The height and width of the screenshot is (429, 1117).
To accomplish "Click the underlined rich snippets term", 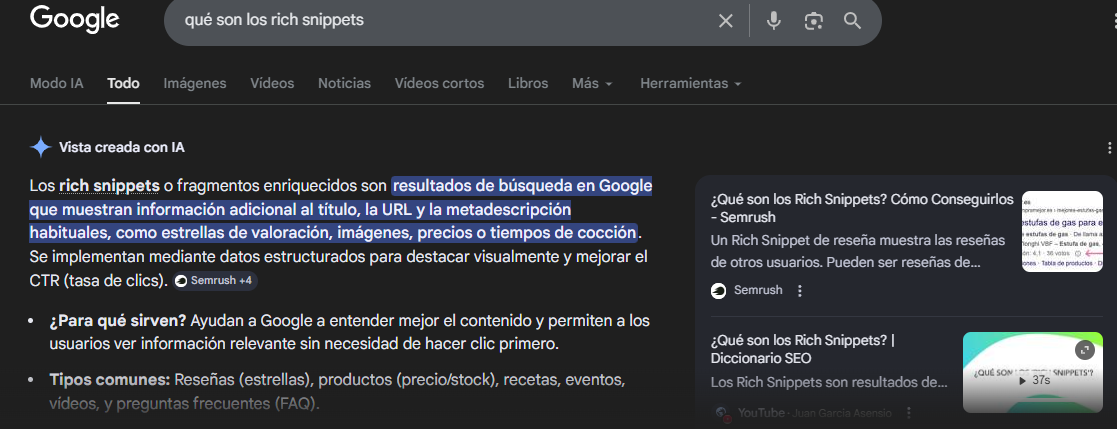I will 109,185.
